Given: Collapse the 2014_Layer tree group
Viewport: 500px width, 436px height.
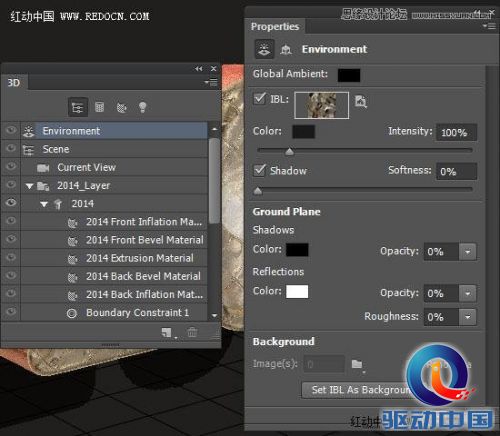Looking at the screenshot, I should click(30, 186).
